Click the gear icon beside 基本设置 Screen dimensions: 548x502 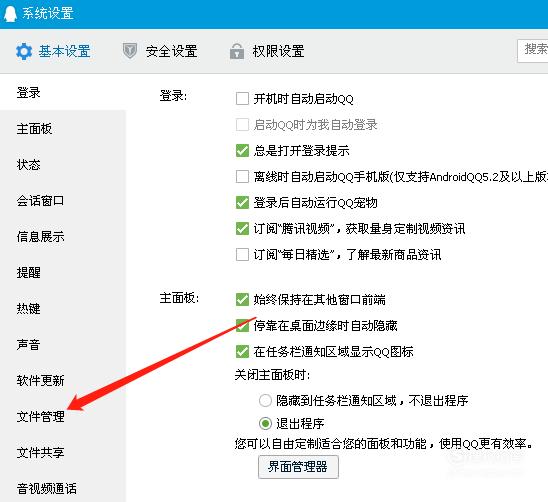(24, 51)
